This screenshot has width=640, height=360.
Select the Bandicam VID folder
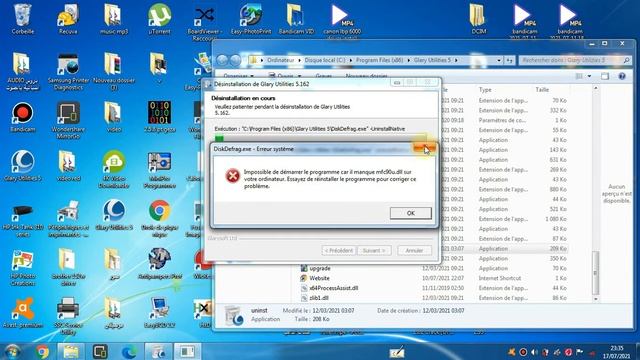tap(296, 19)
